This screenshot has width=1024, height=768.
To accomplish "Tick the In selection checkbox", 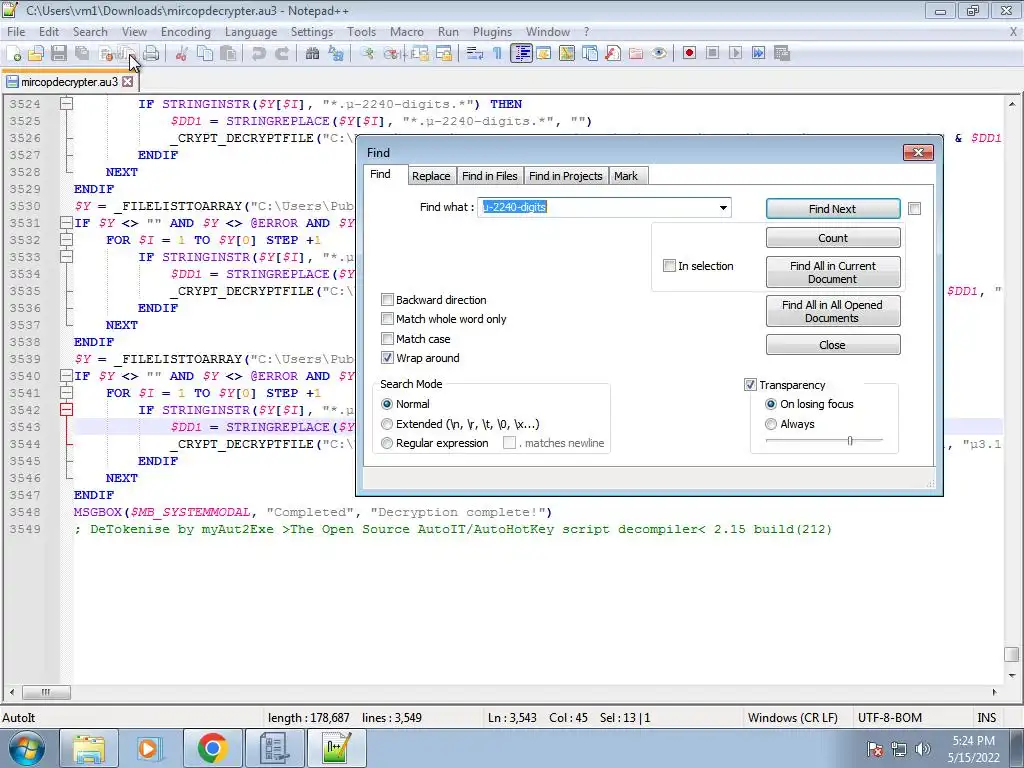I will [669, 266].
